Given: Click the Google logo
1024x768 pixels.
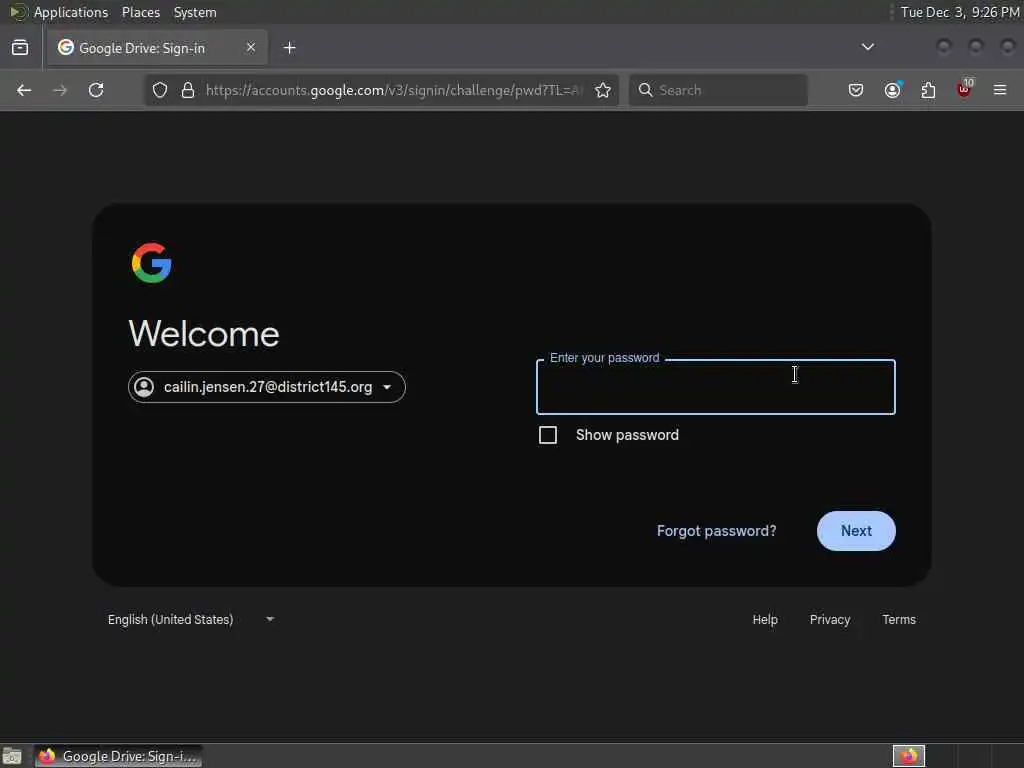Looking at the screenshot, I should 152,263.
